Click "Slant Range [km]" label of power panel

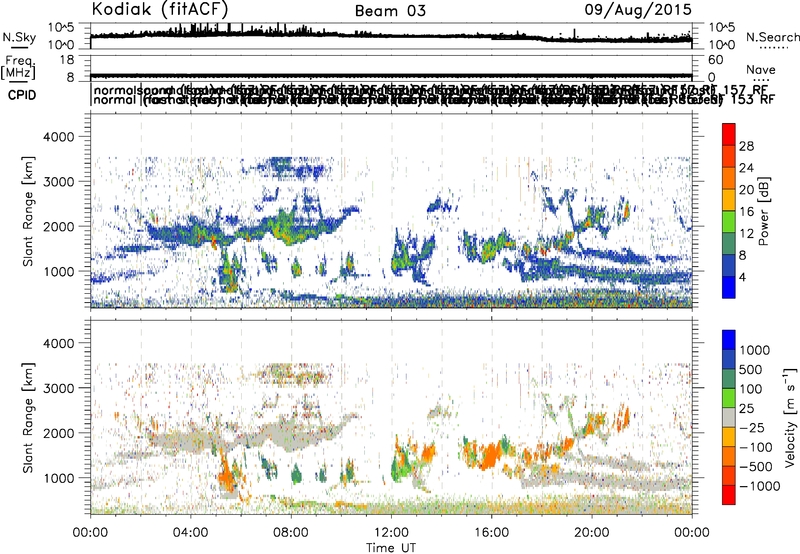[29, 211]
